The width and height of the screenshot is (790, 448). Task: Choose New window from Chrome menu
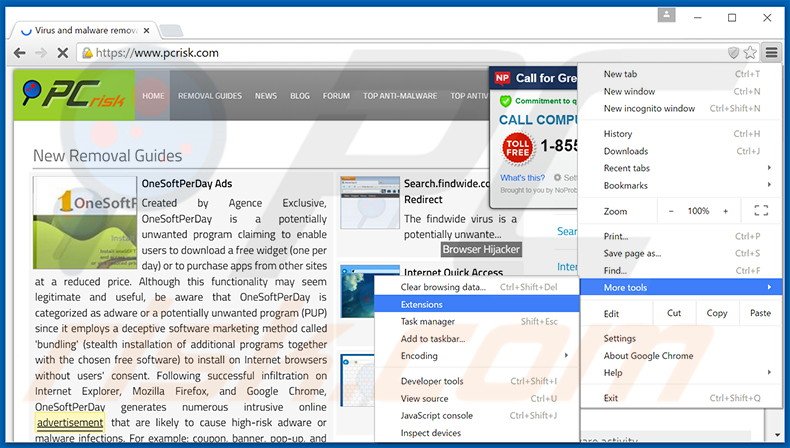[x=681, y=91]
